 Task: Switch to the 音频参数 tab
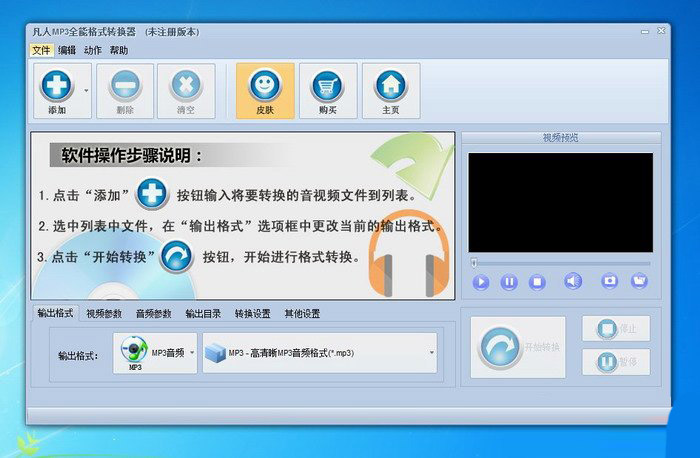[154, 314]
